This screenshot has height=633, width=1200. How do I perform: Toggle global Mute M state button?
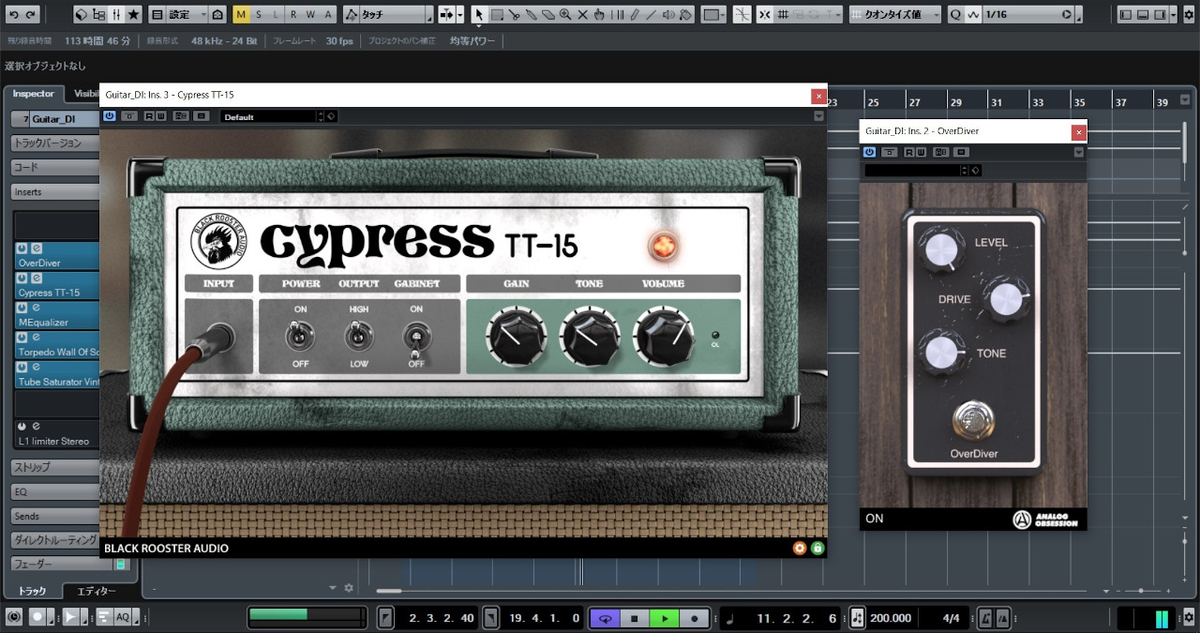click(x=241, y=15)
